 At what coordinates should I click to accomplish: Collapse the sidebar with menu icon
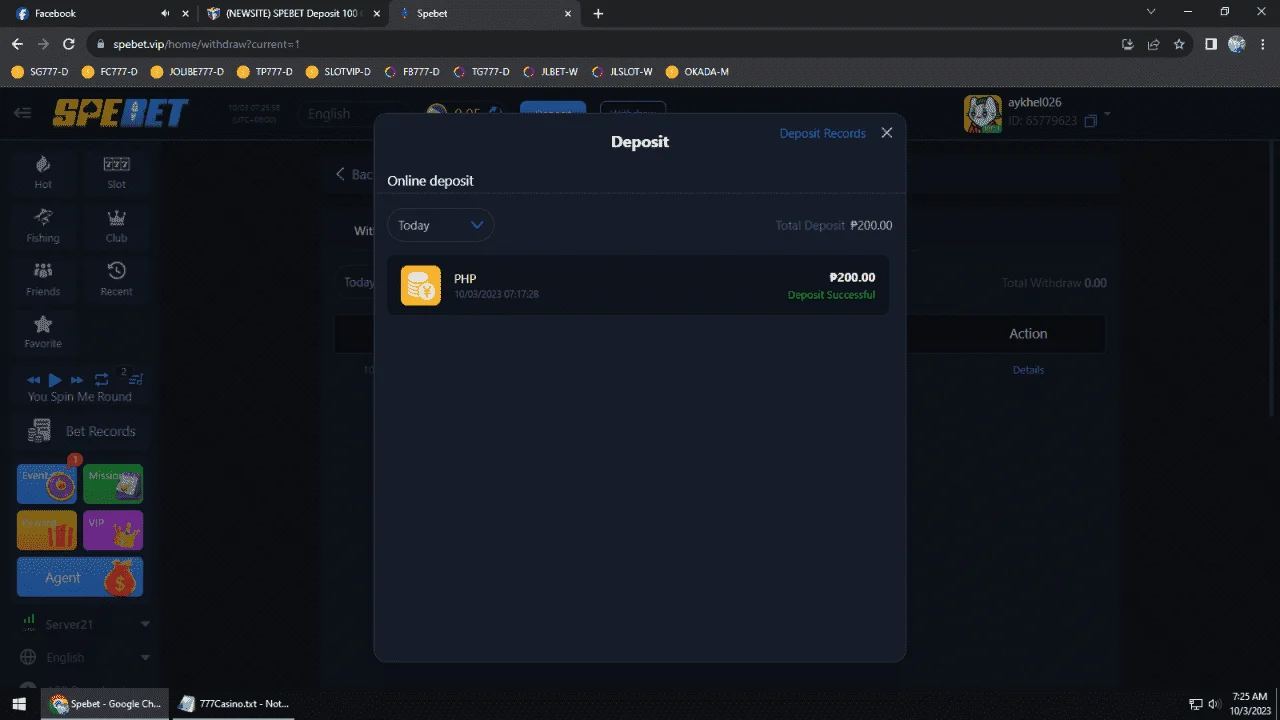(x=22, y=113)
